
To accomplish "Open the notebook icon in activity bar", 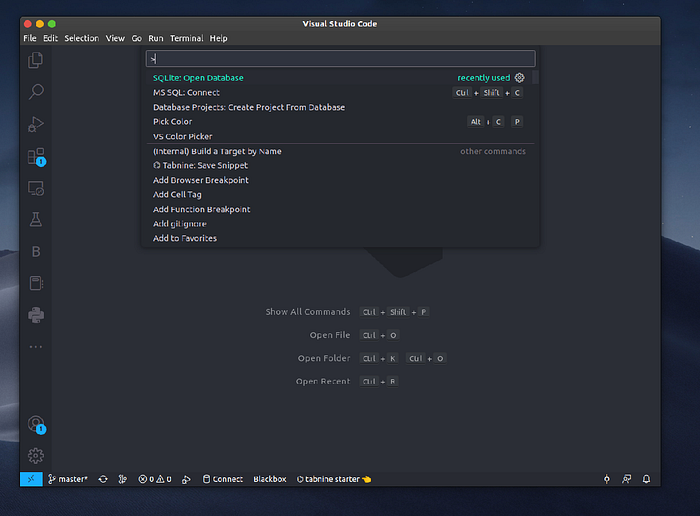I will tap(36, 283).
